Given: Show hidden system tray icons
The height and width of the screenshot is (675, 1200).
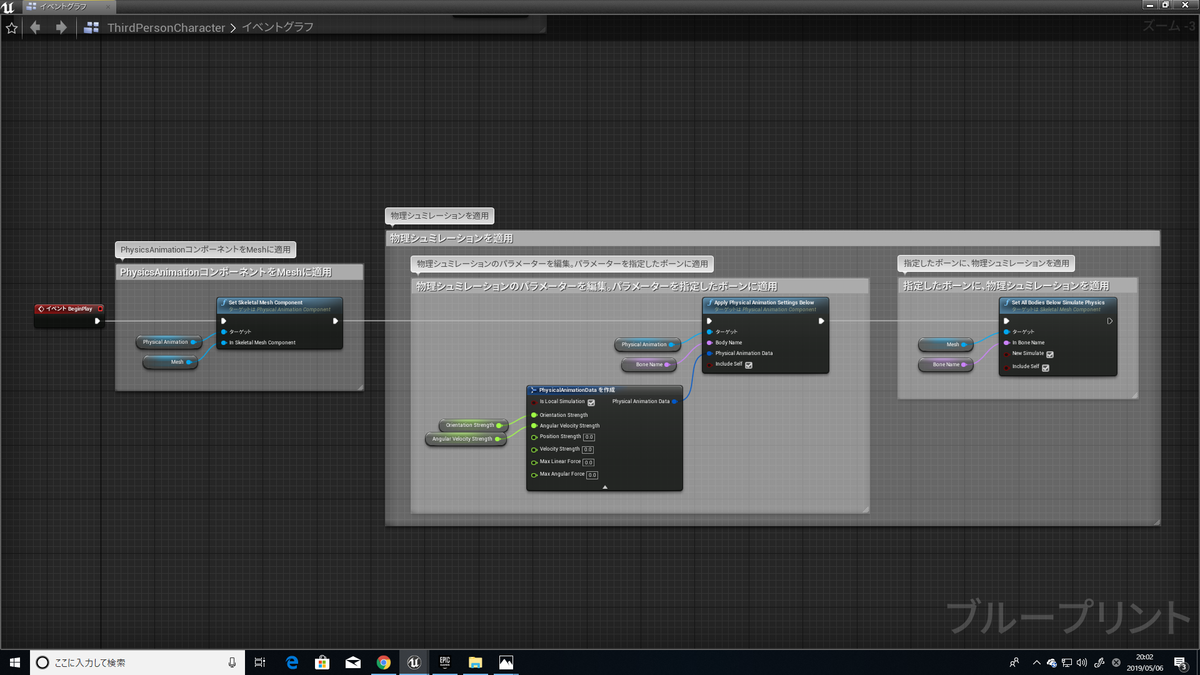Looking at the screenshot, I should 1036,662.
